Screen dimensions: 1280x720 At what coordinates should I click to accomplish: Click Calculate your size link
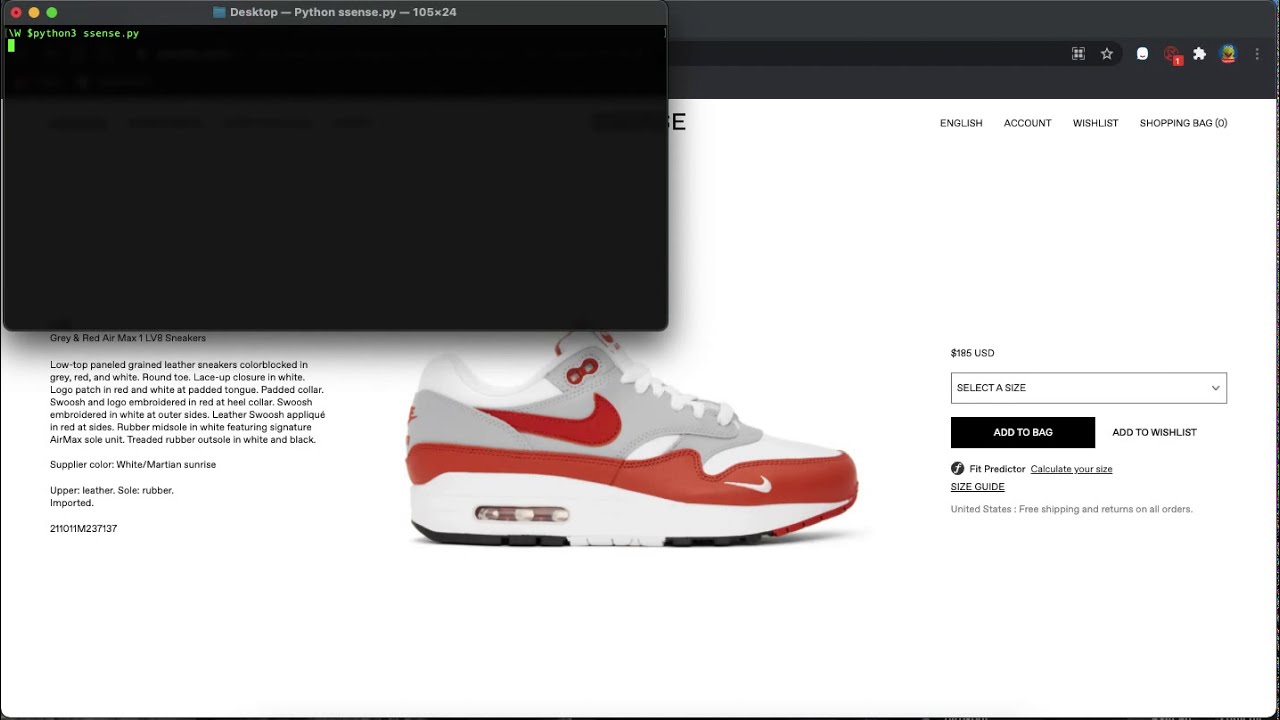pyautogui.click(x=1071, y=469)
